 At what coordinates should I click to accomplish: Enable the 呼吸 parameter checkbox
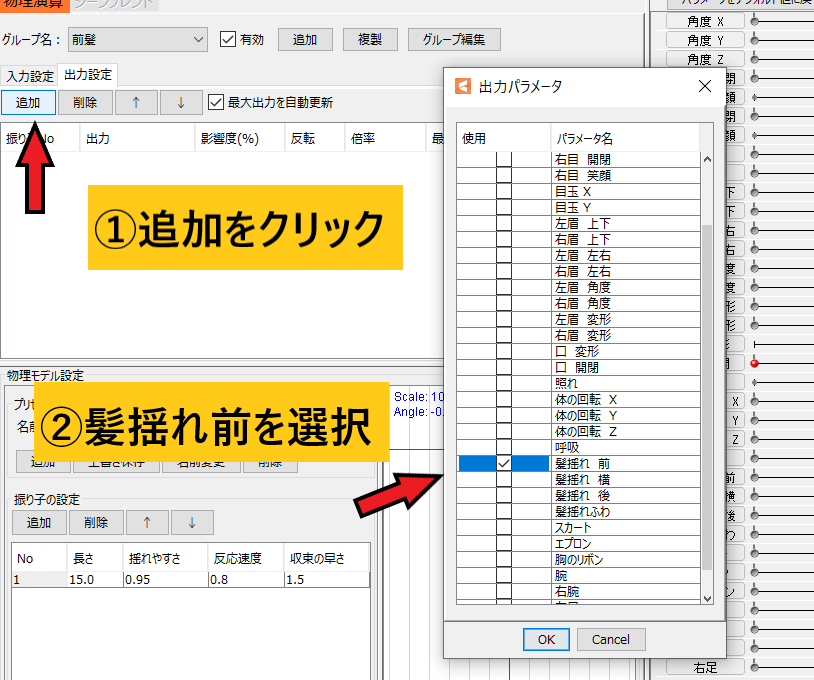click(x=504, y=448)
